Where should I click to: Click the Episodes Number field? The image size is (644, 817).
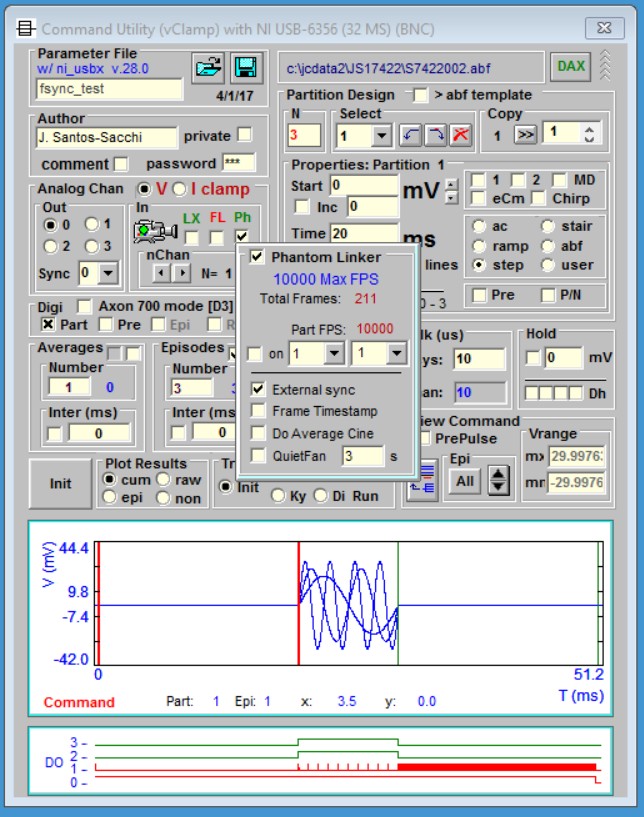click(x=192, y=388)
